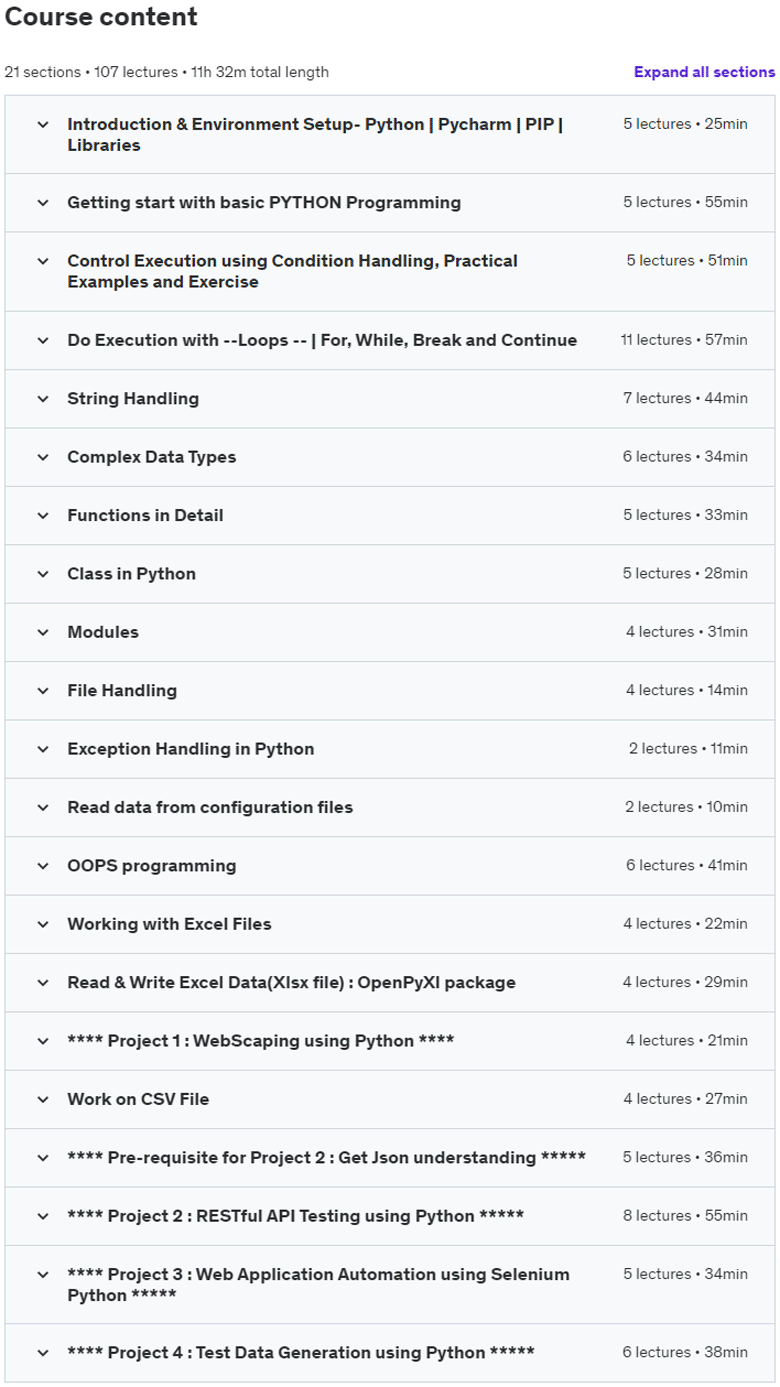
Task: Expand chevron next to Do Execution with Loops
Action: point(42,340)
